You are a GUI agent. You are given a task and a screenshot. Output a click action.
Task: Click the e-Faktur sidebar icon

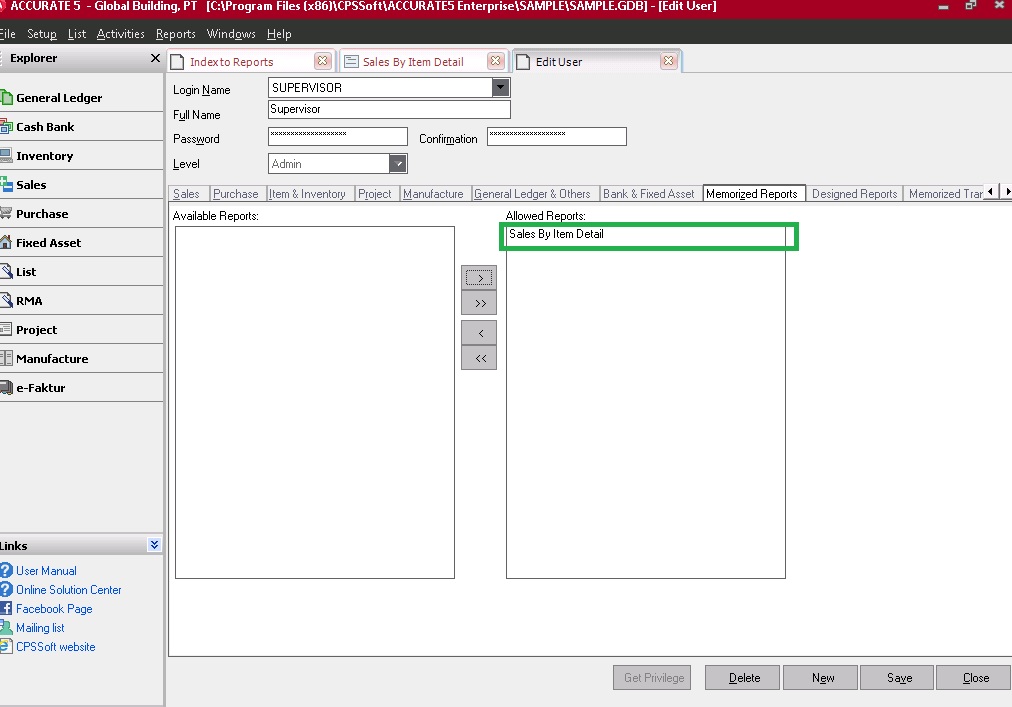click(6, 388)
